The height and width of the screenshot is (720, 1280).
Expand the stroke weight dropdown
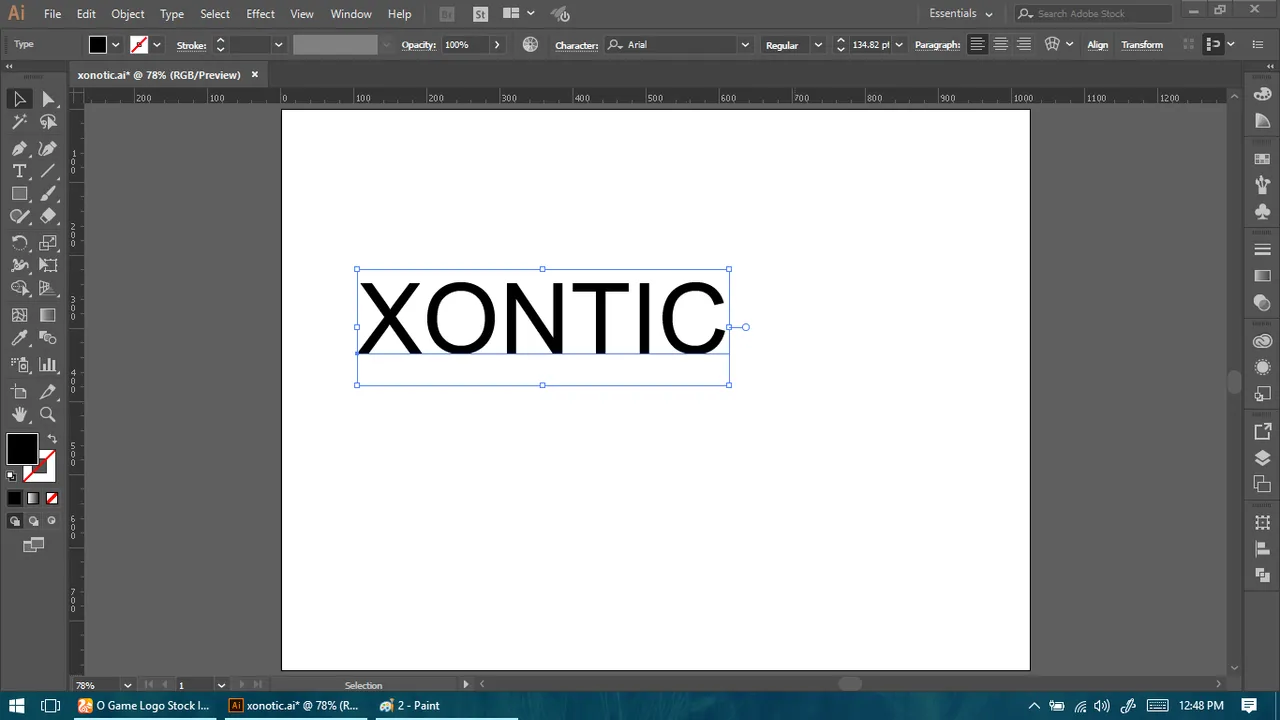click(278, 45)
